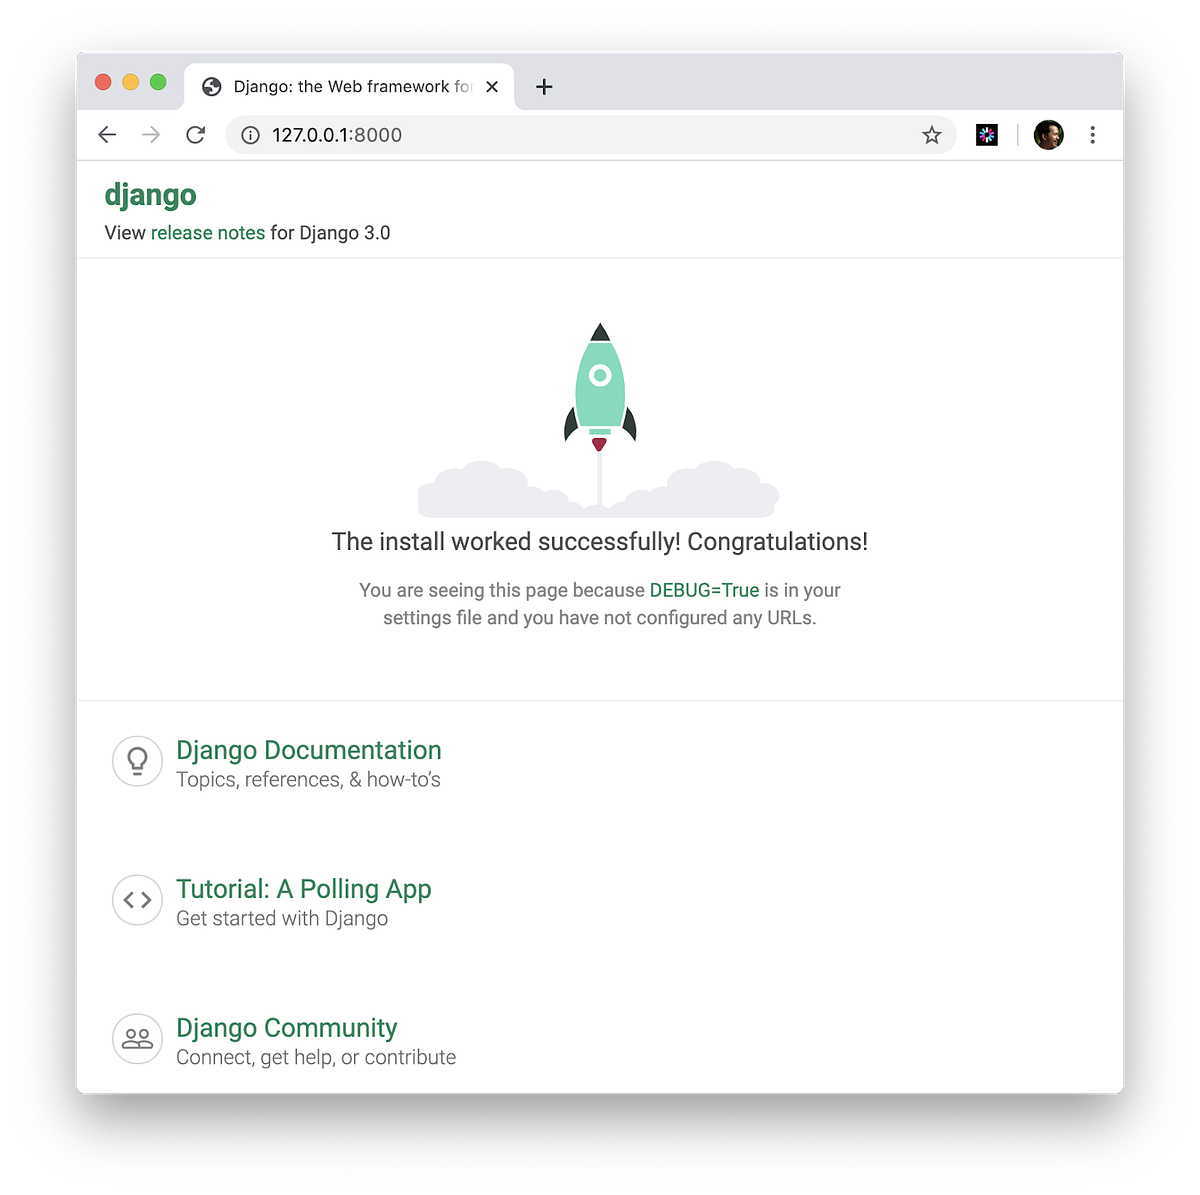The image size is (1200, 1195).
Task: Click the back navigation arrow
Action: coord(107,134)
